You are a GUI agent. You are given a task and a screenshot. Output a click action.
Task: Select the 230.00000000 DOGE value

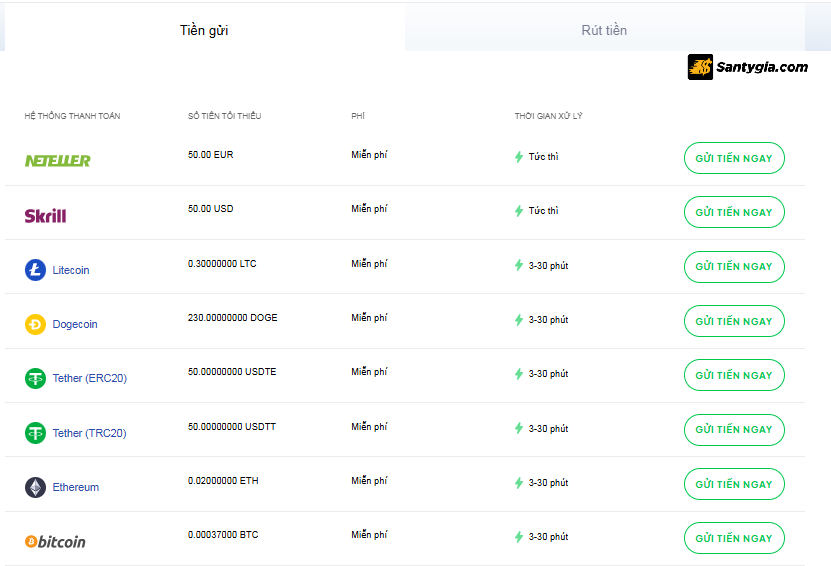(233, 318)
